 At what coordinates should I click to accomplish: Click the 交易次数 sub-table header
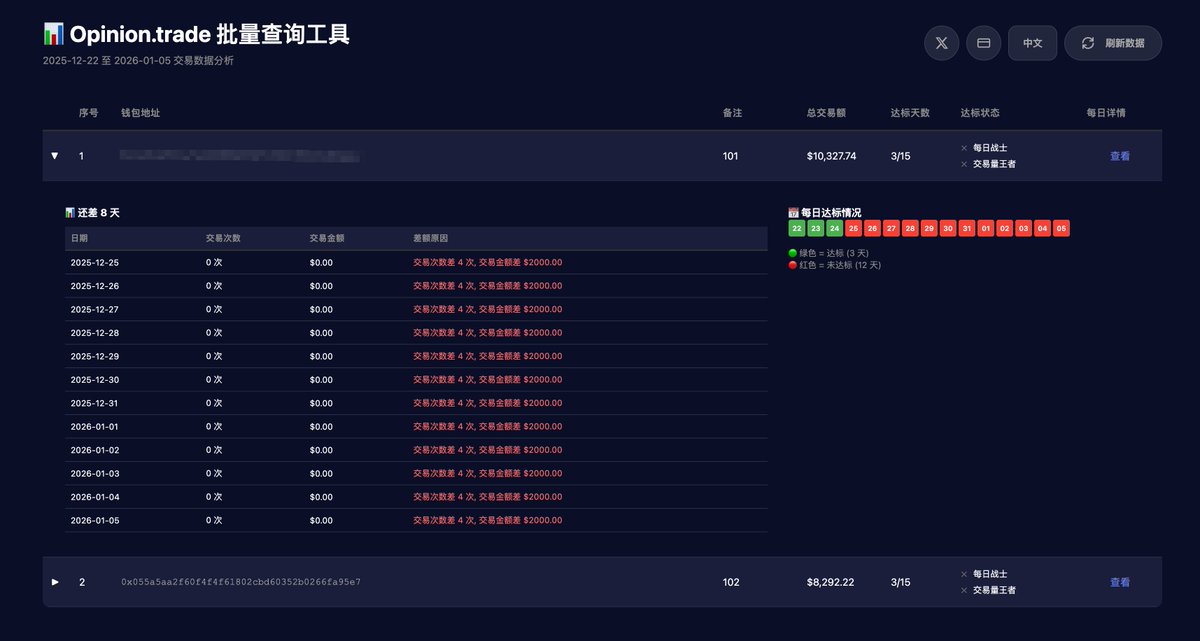coord(223,239)
